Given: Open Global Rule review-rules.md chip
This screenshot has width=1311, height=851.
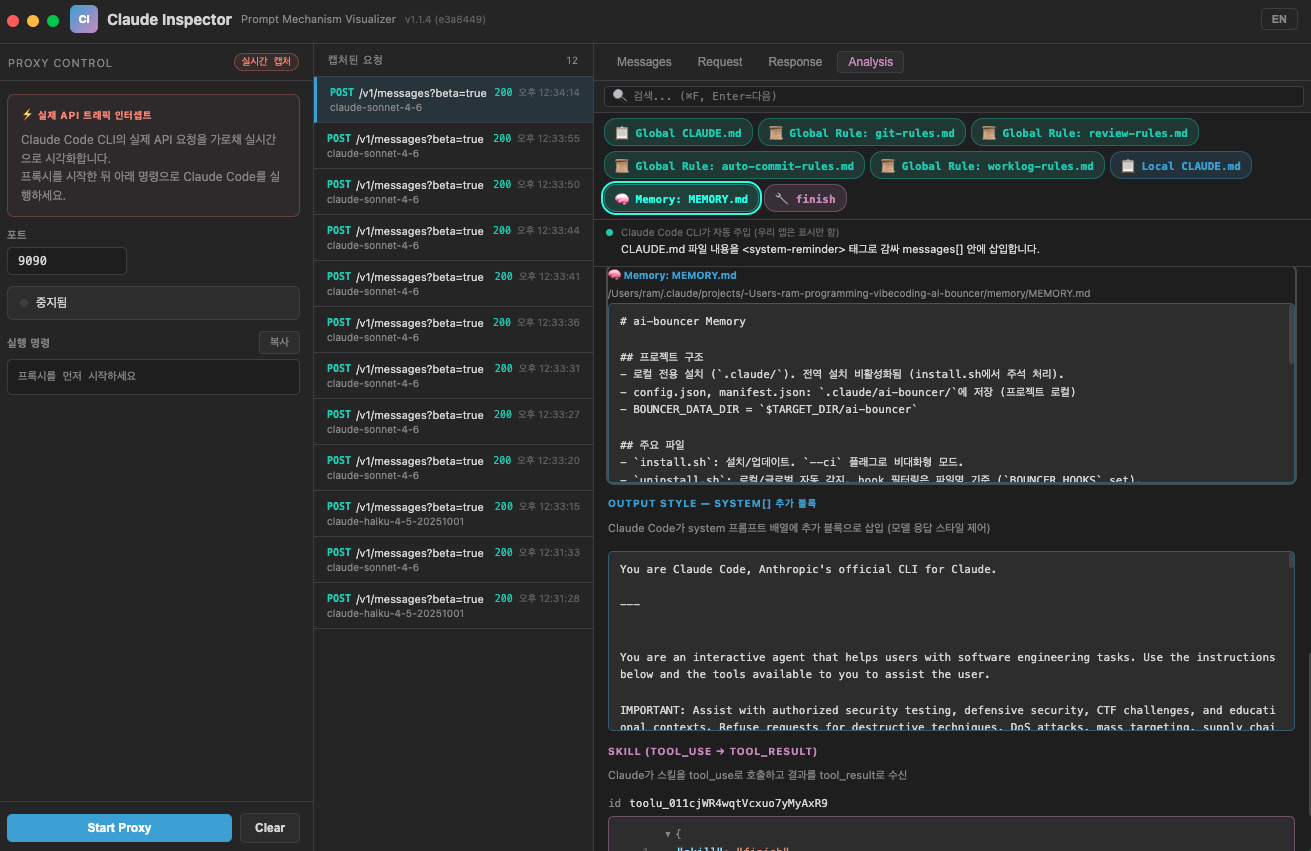Looking at the screenshot, I should [1084, 133].
